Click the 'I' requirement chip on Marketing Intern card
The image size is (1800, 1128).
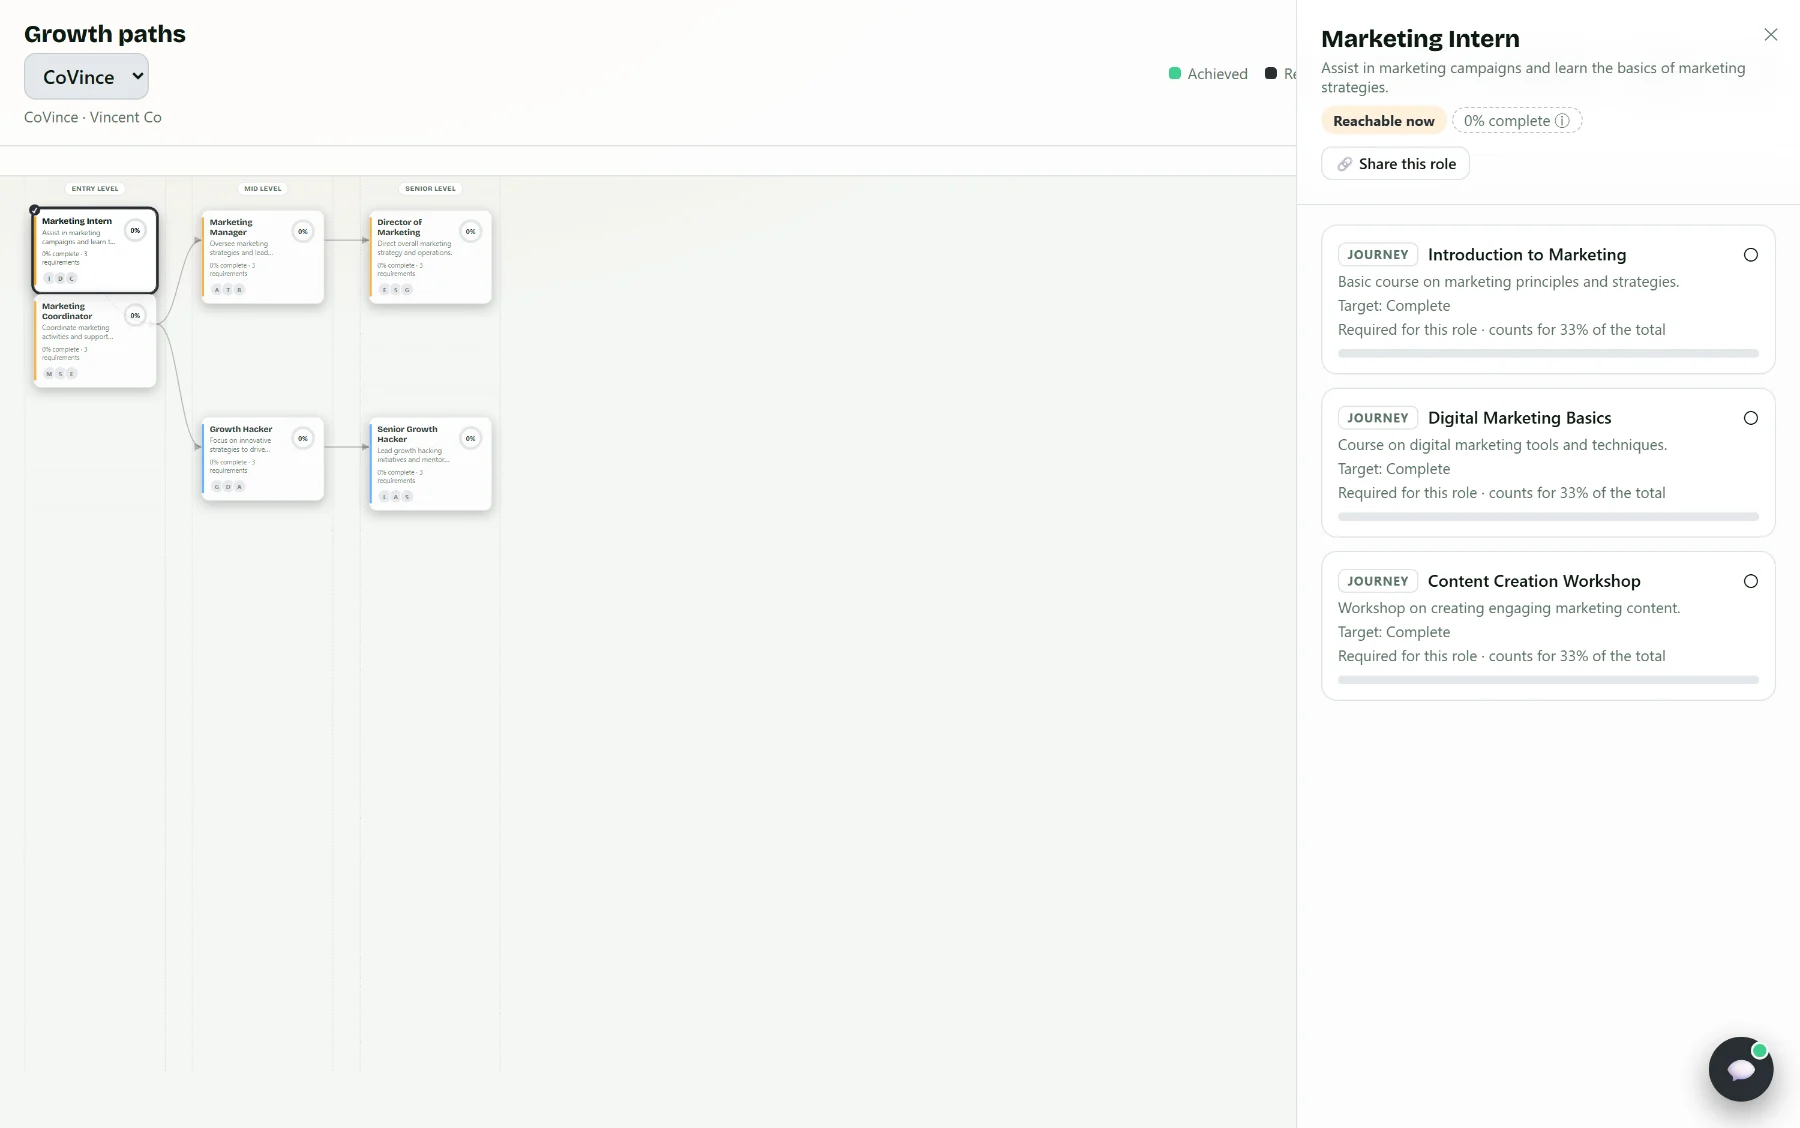[49, 279]
